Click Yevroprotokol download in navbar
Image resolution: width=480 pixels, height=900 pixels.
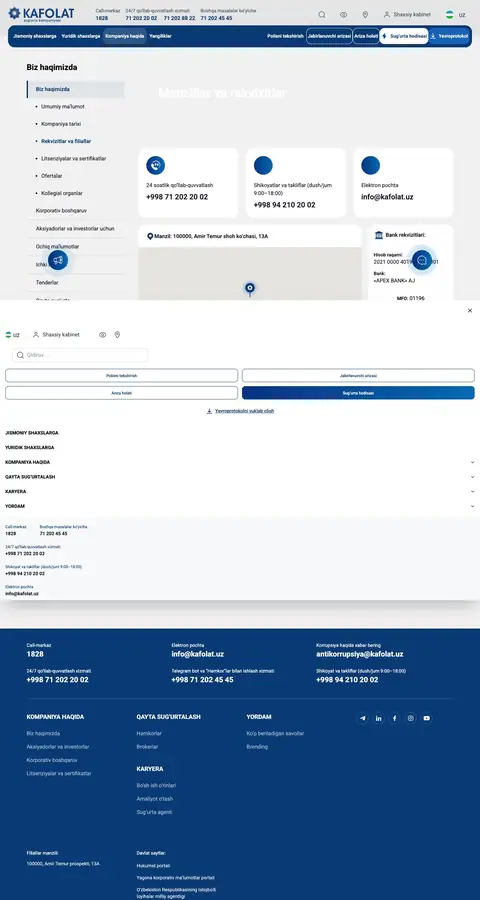pyautogui.click(x=450, y=36)
